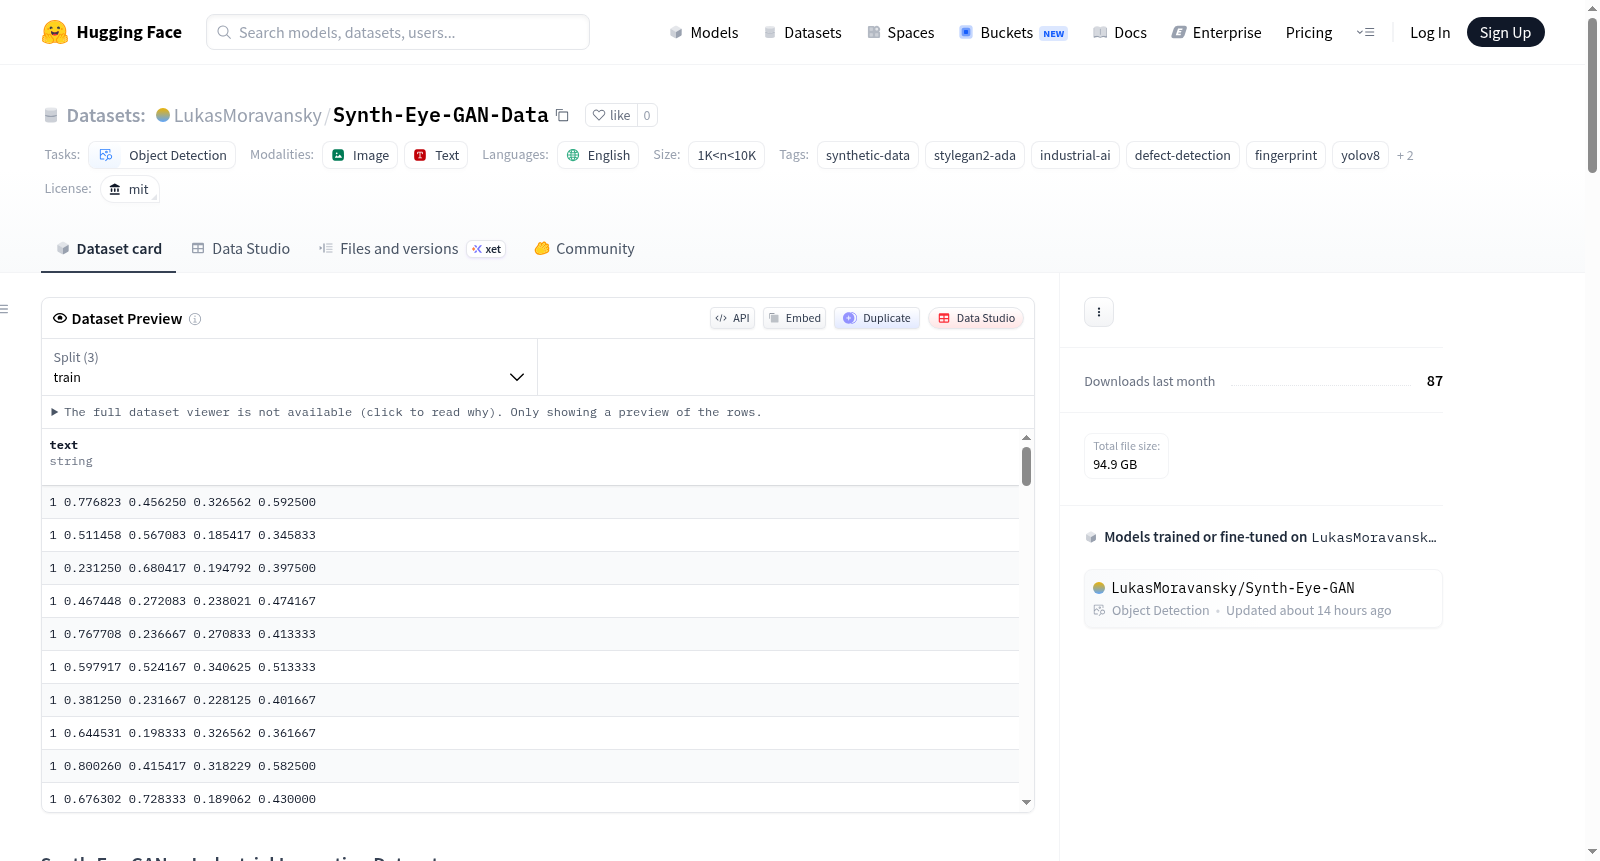Open the Docs nav link
Screen dimensions: 1600x861
tap(1119, 33)
